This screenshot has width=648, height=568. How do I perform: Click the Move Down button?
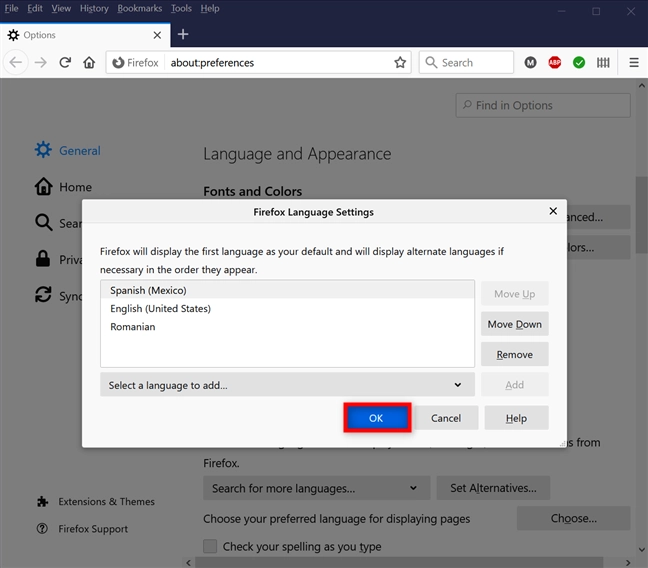coord(515,324)
